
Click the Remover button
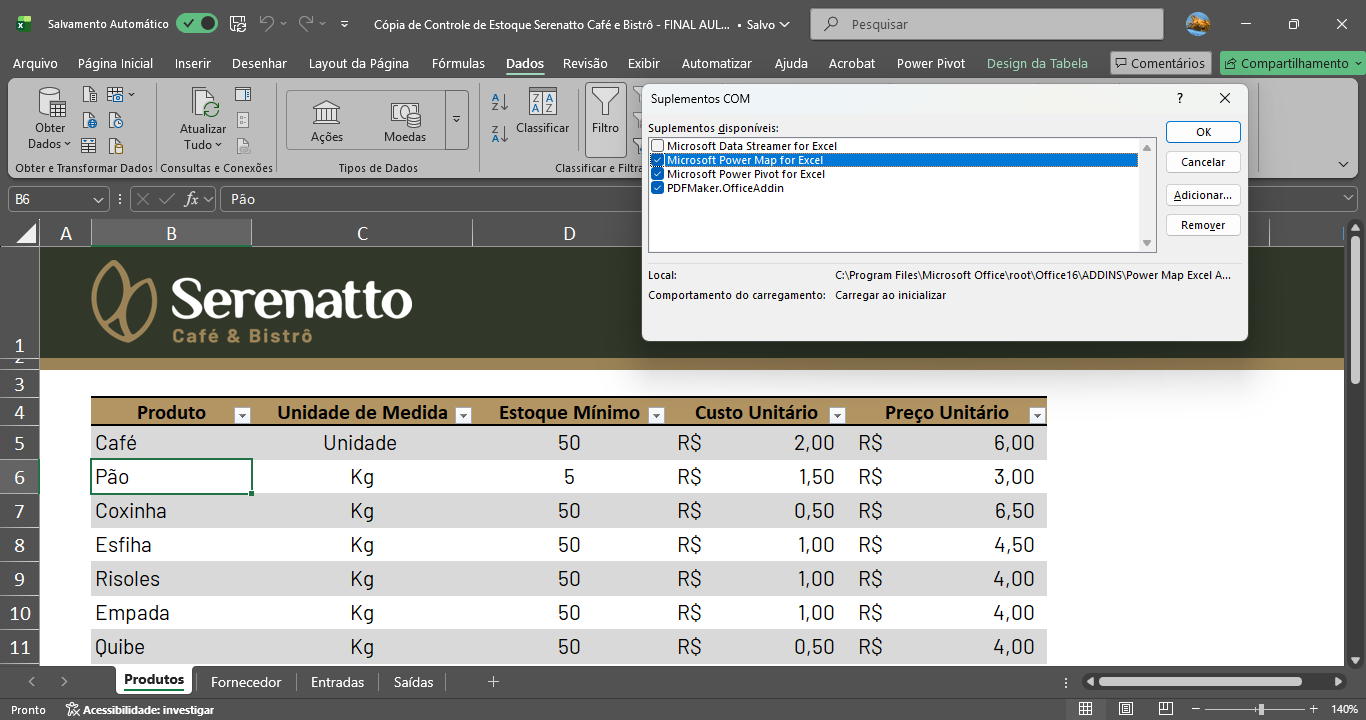pyautogui.click(x=1203, y=225)
